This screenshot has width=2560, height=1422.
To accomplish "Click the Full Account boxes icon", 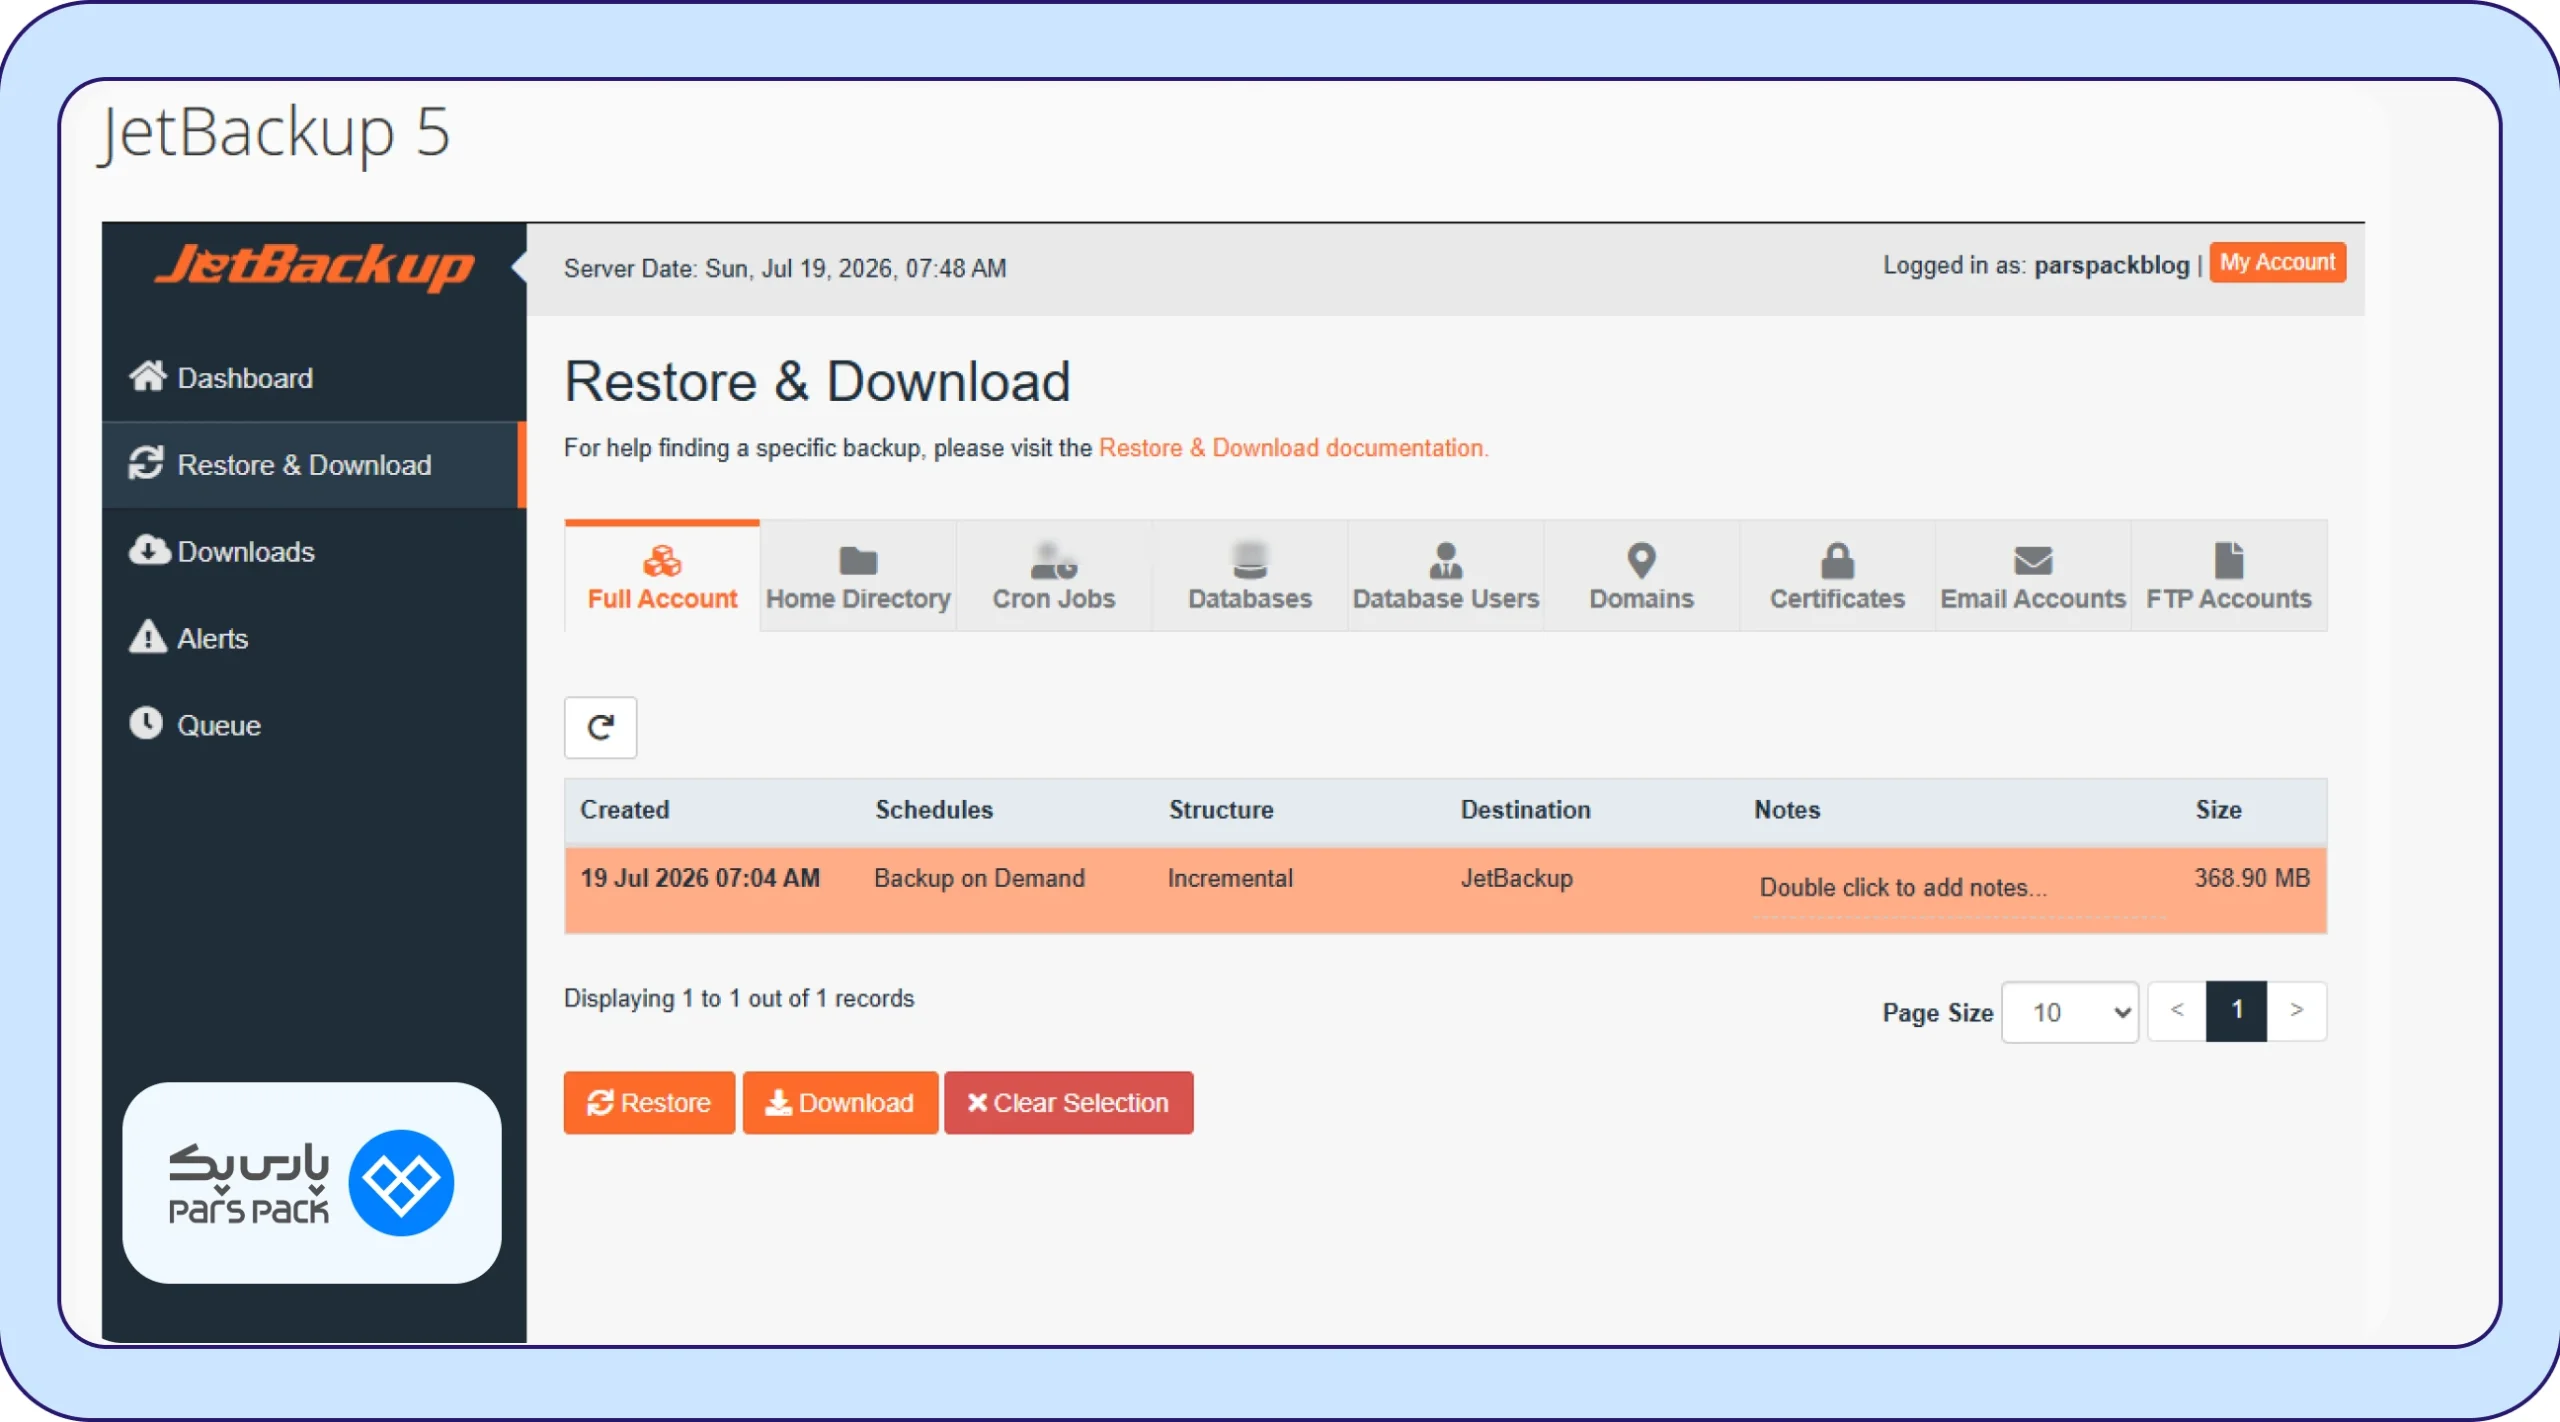I will click(x=662, y=561).
